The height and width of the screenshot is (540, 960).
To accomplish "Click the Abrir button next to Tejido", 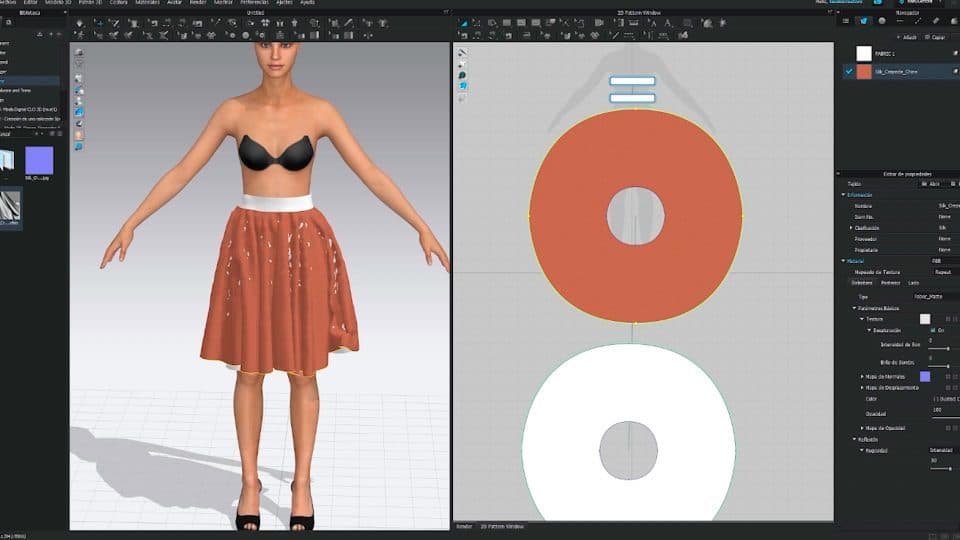I will (x=932, y=184).
